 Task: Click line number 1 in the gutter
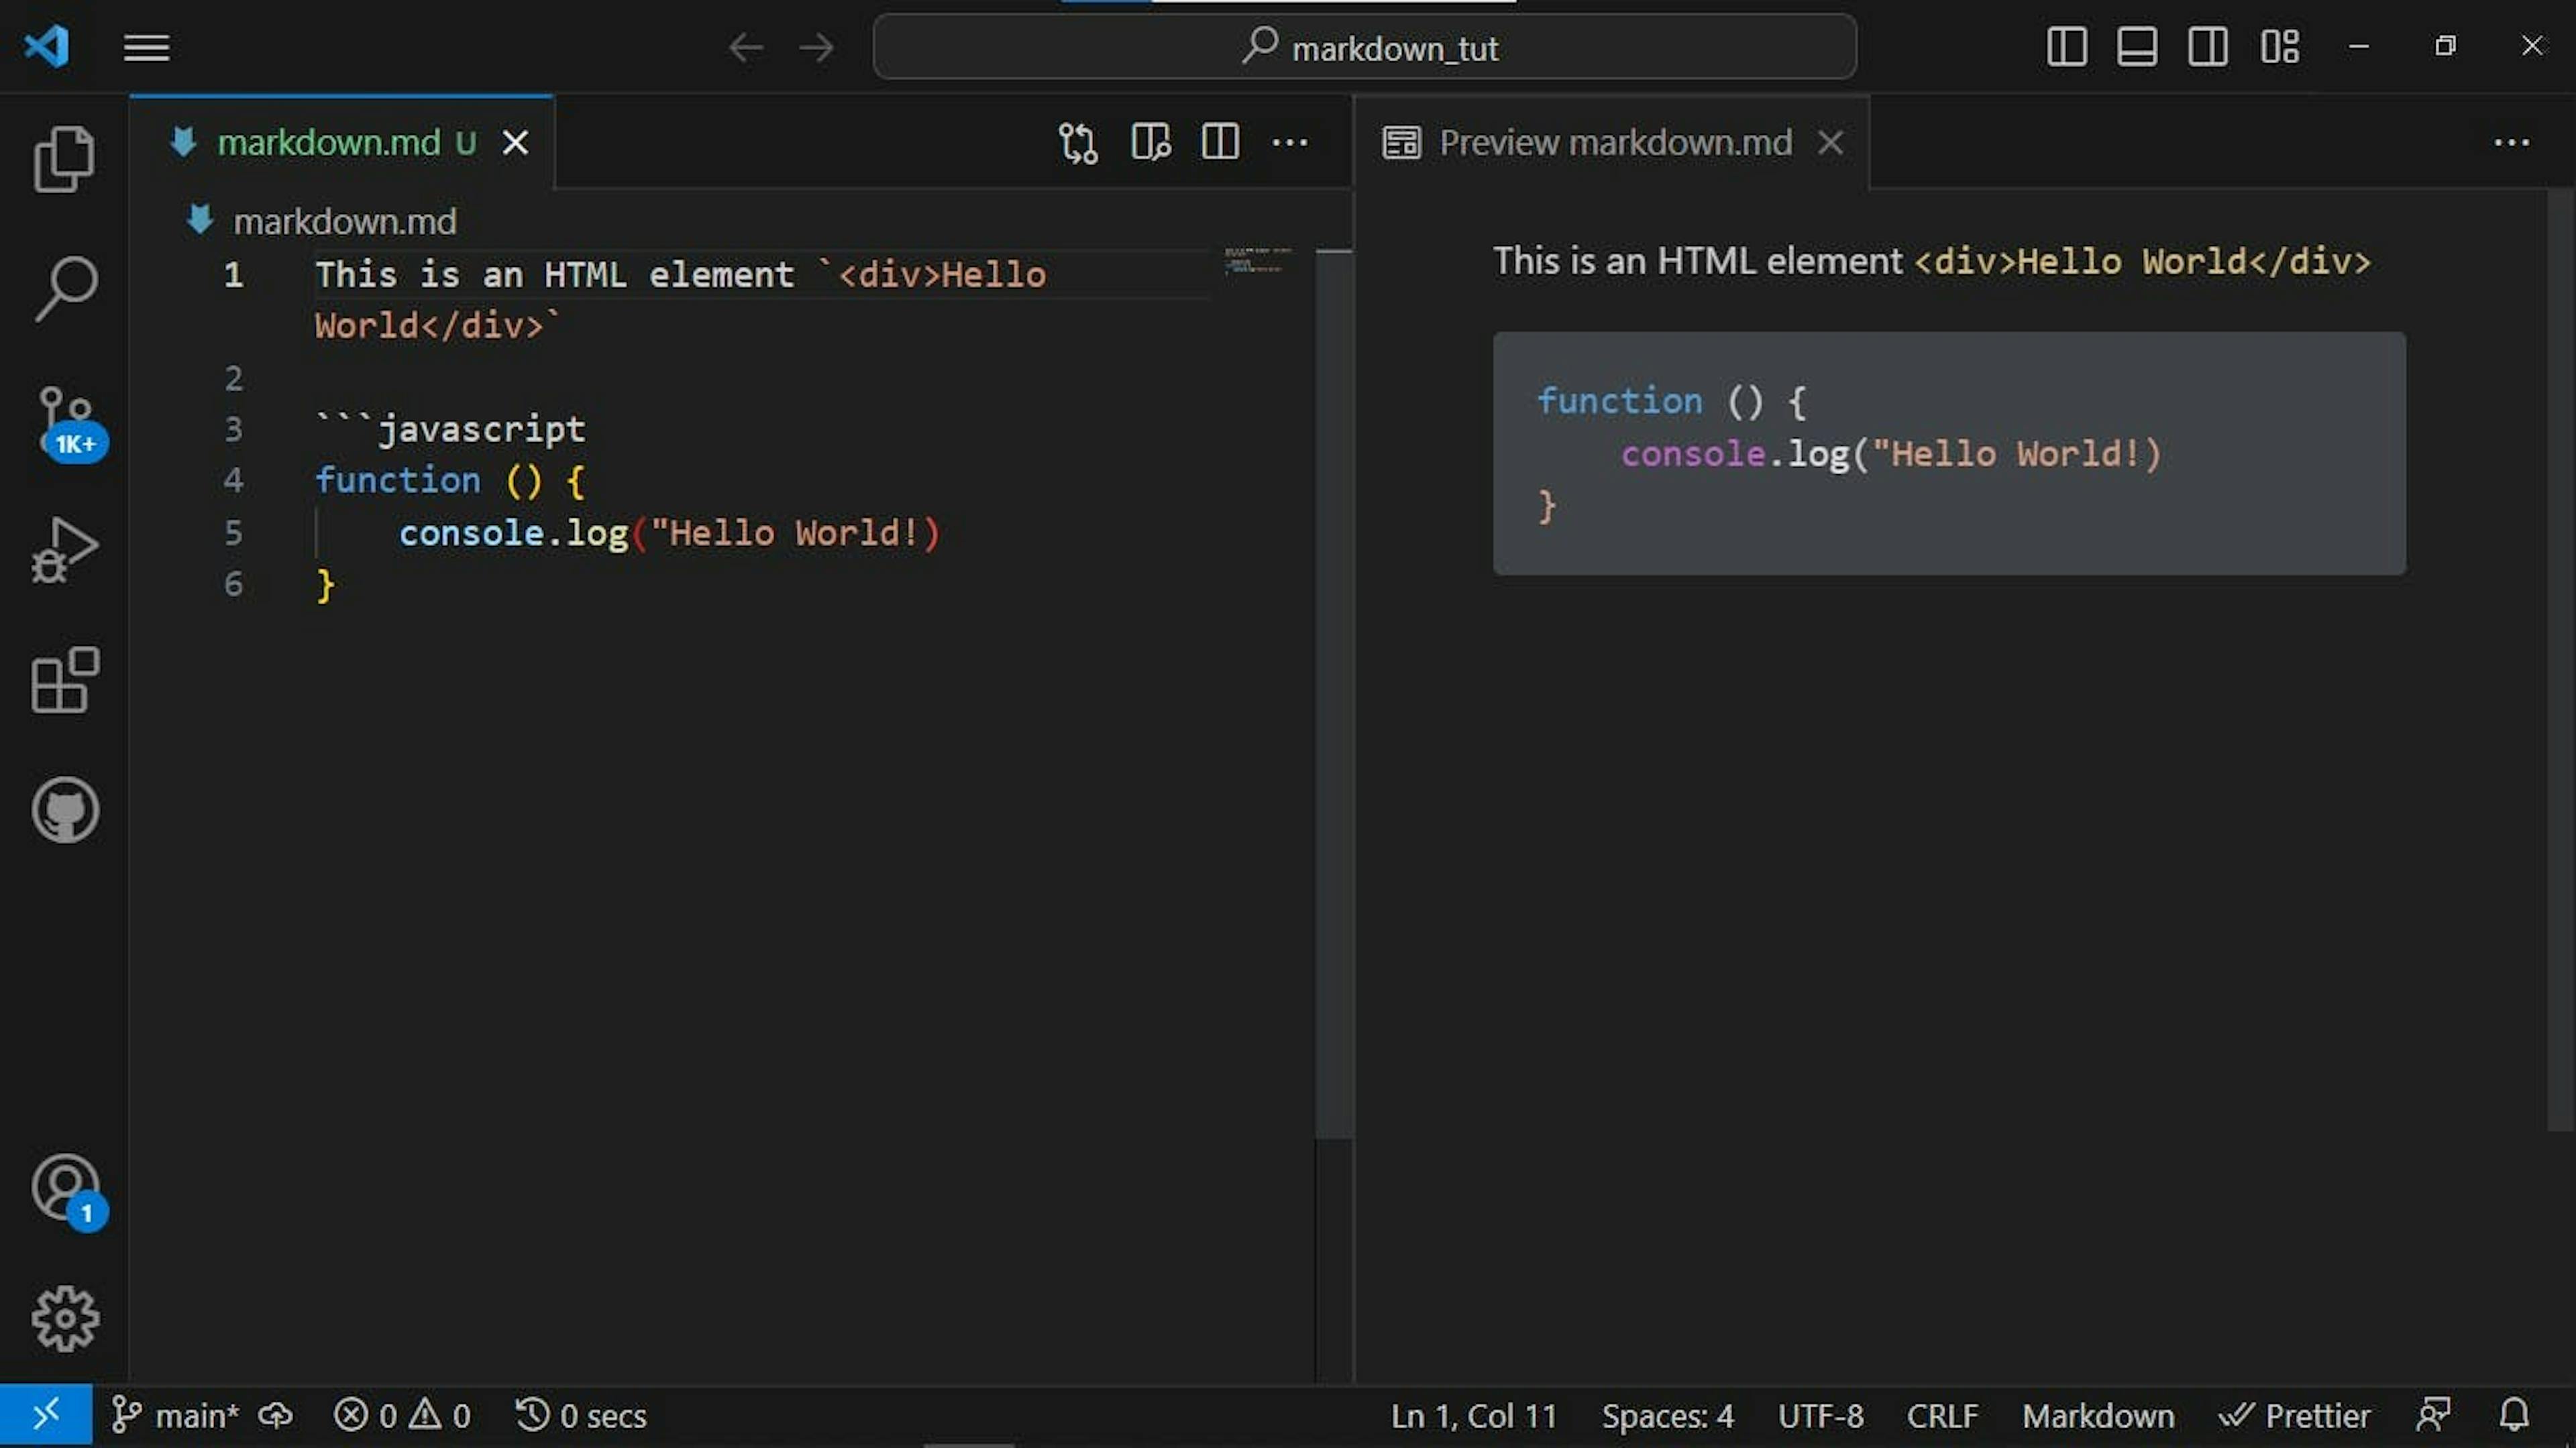coord(233,274)
